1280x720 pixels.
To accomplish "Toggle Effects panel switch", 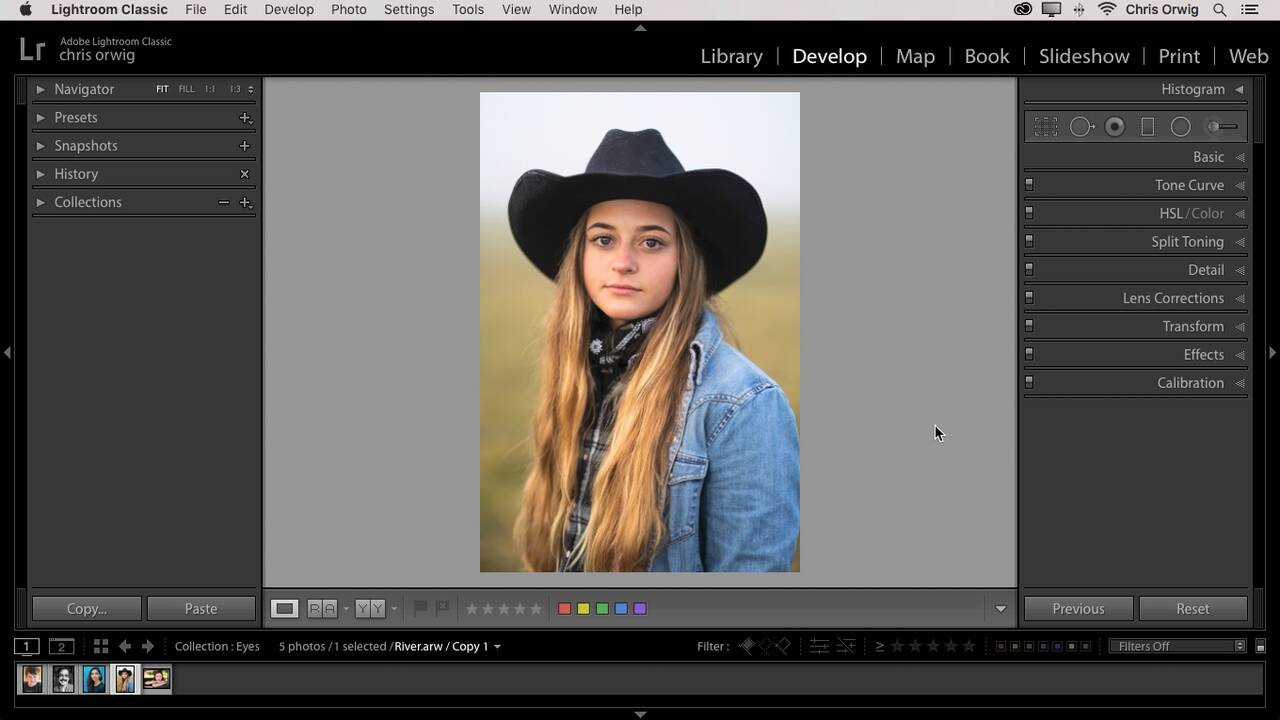I will coord(1029,354).
